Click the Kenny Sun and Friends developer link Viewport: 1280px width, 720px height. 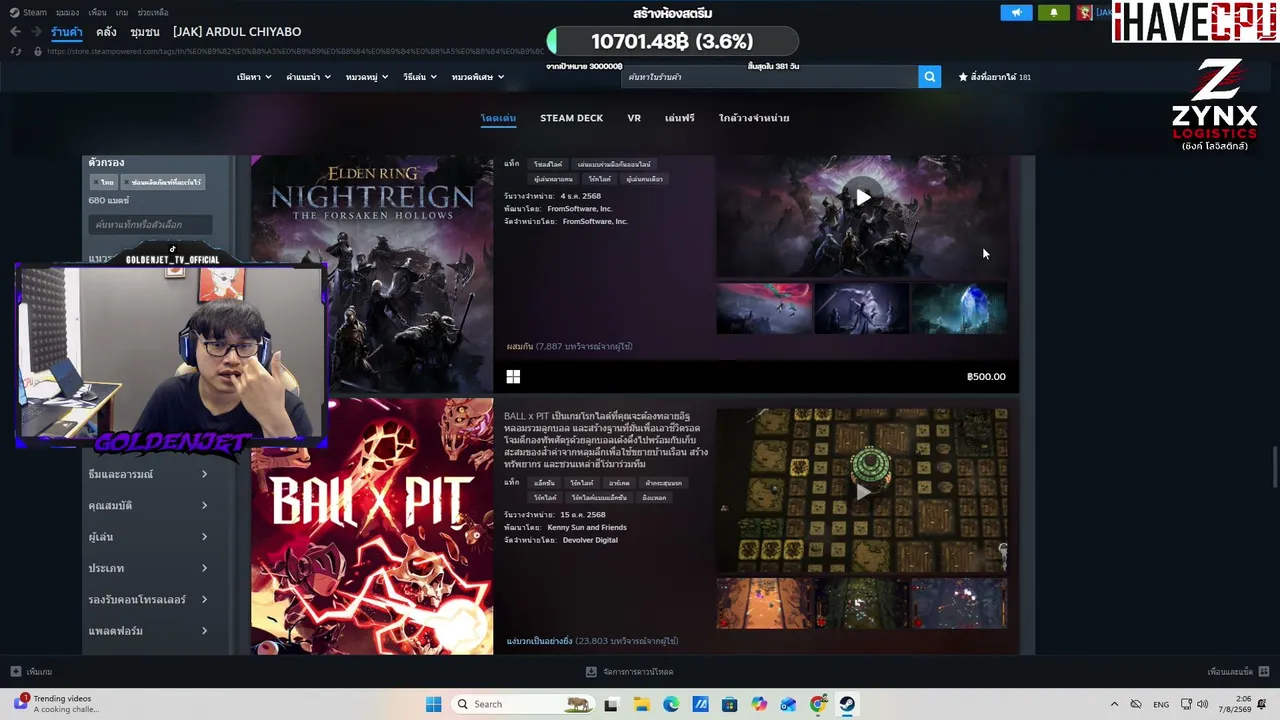tap(587, 527)
